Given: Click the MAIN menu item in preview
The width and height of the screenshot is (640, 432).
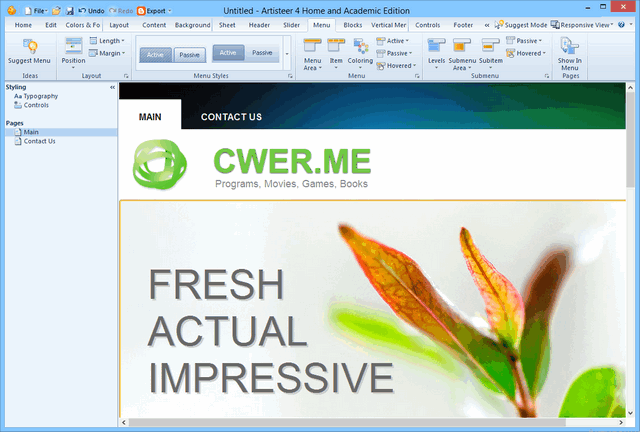Looking at the screenshot, I should click(150, 116).
